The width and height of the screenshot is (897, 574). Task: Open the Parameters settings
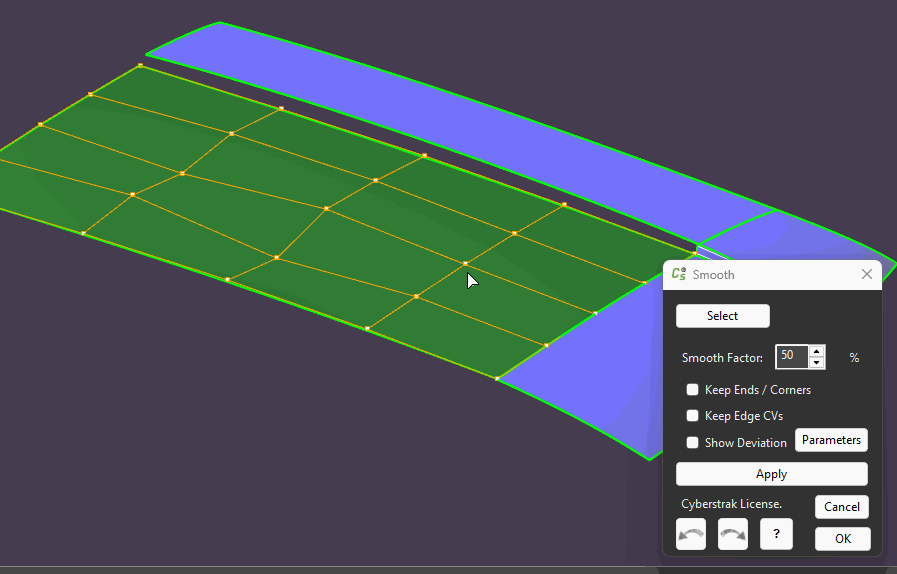[x=831, y=440]
